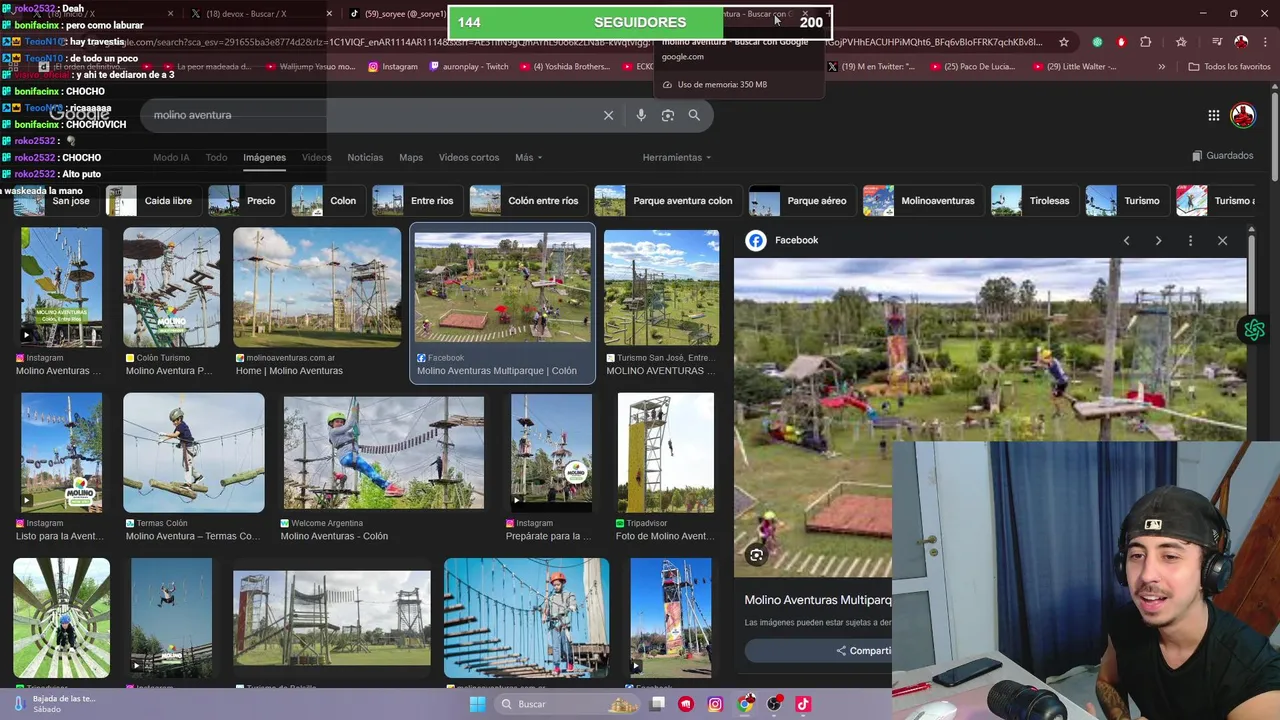Open the Paco De Lucia bookmark
The image size is (1280, 720).
click(x=972, y=67)
